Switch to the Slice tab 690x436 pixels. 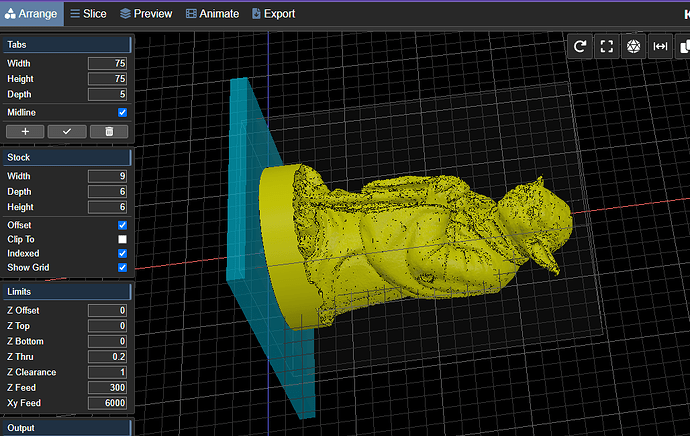pos(88,14)
